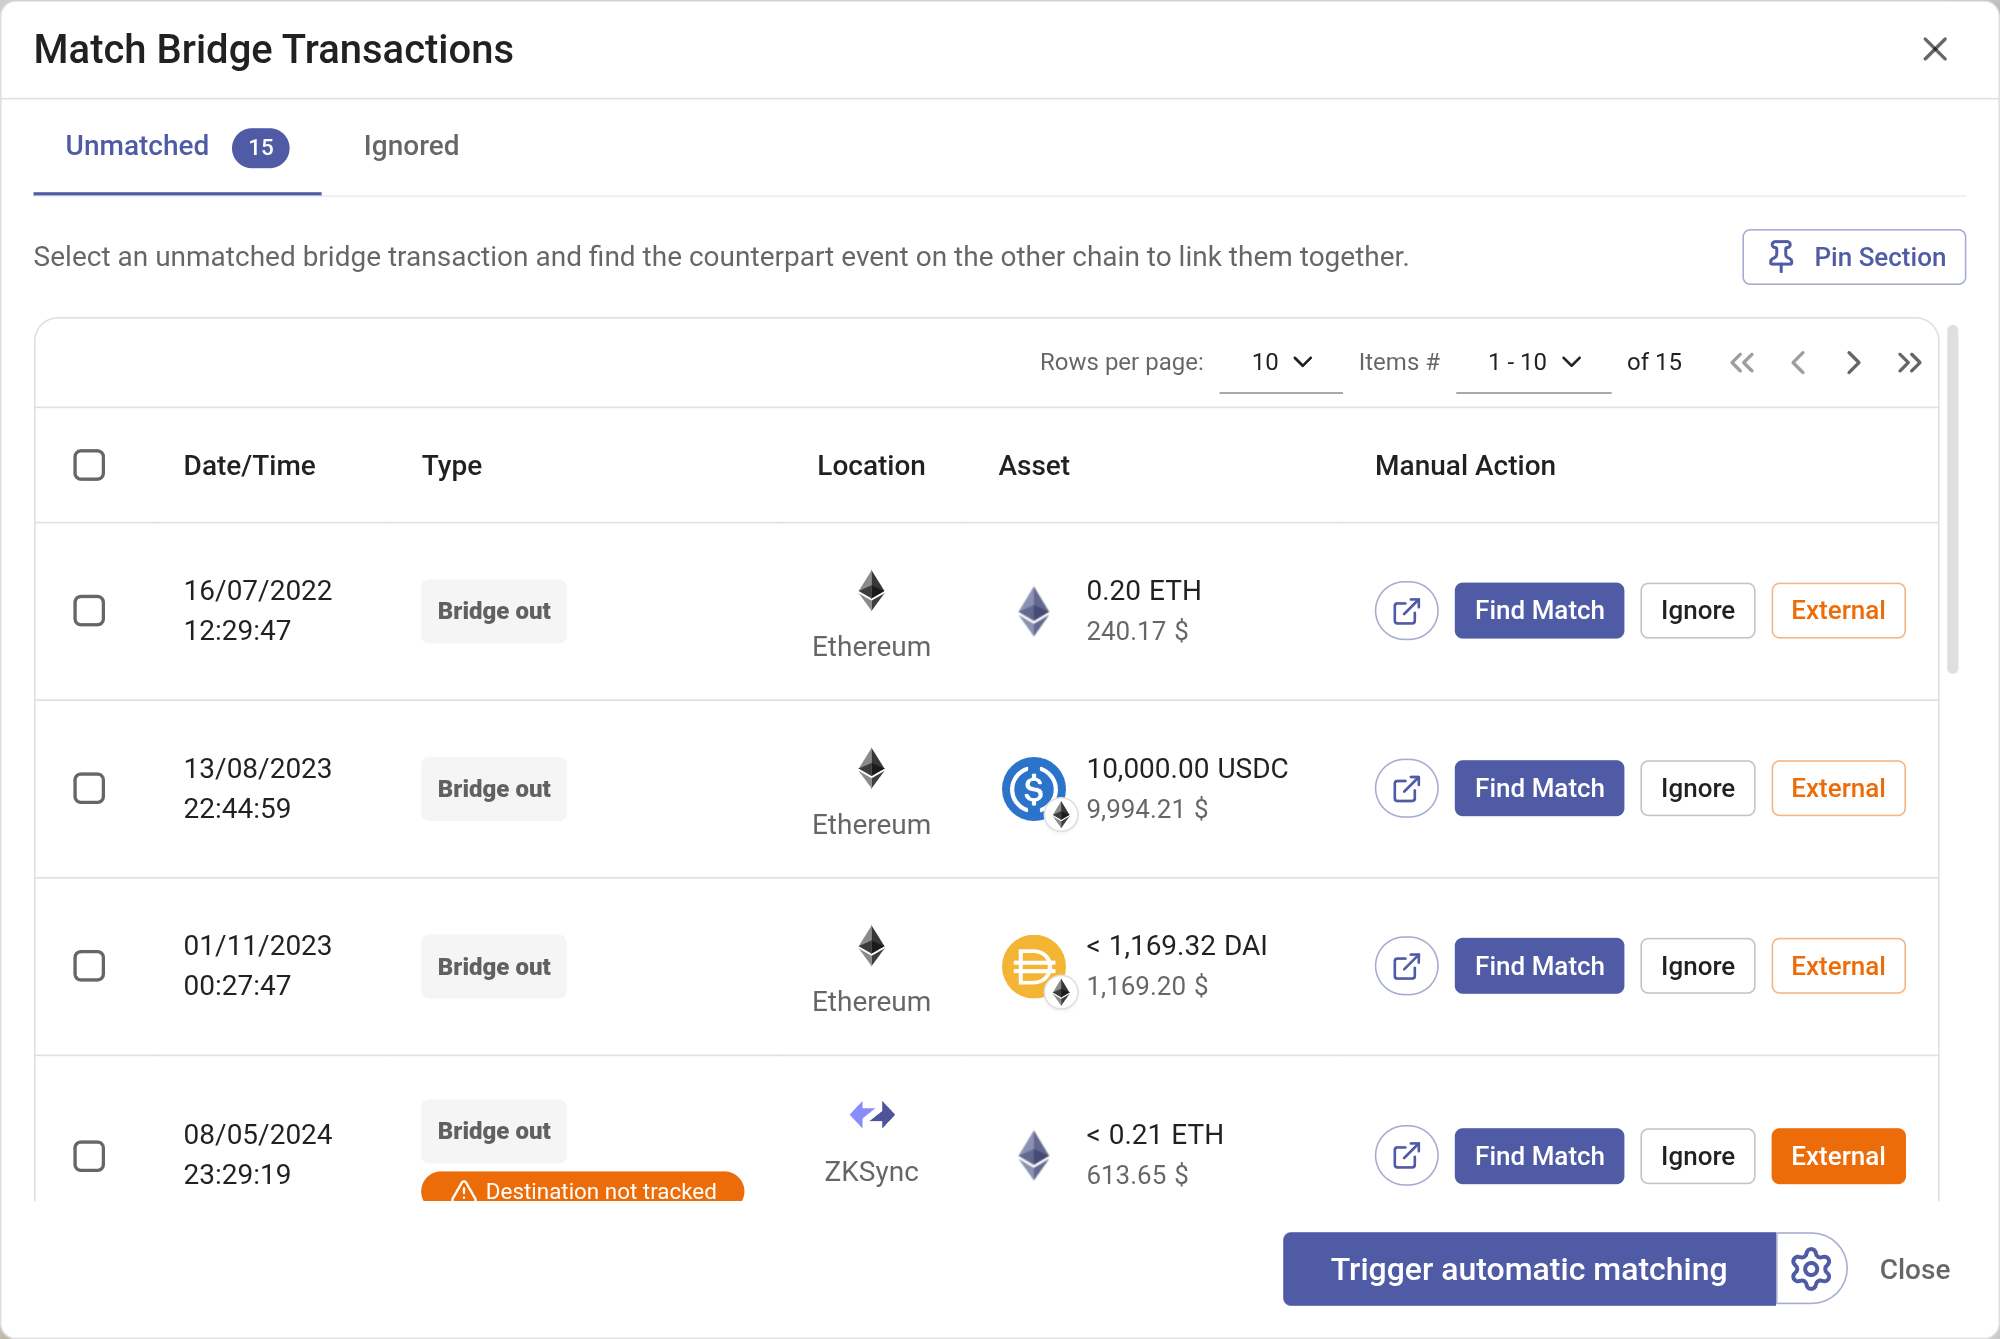The image size is (2000, 1339).
Task: Click Ignore for 10,000.00 USDC row
Action: (1697, 788)
